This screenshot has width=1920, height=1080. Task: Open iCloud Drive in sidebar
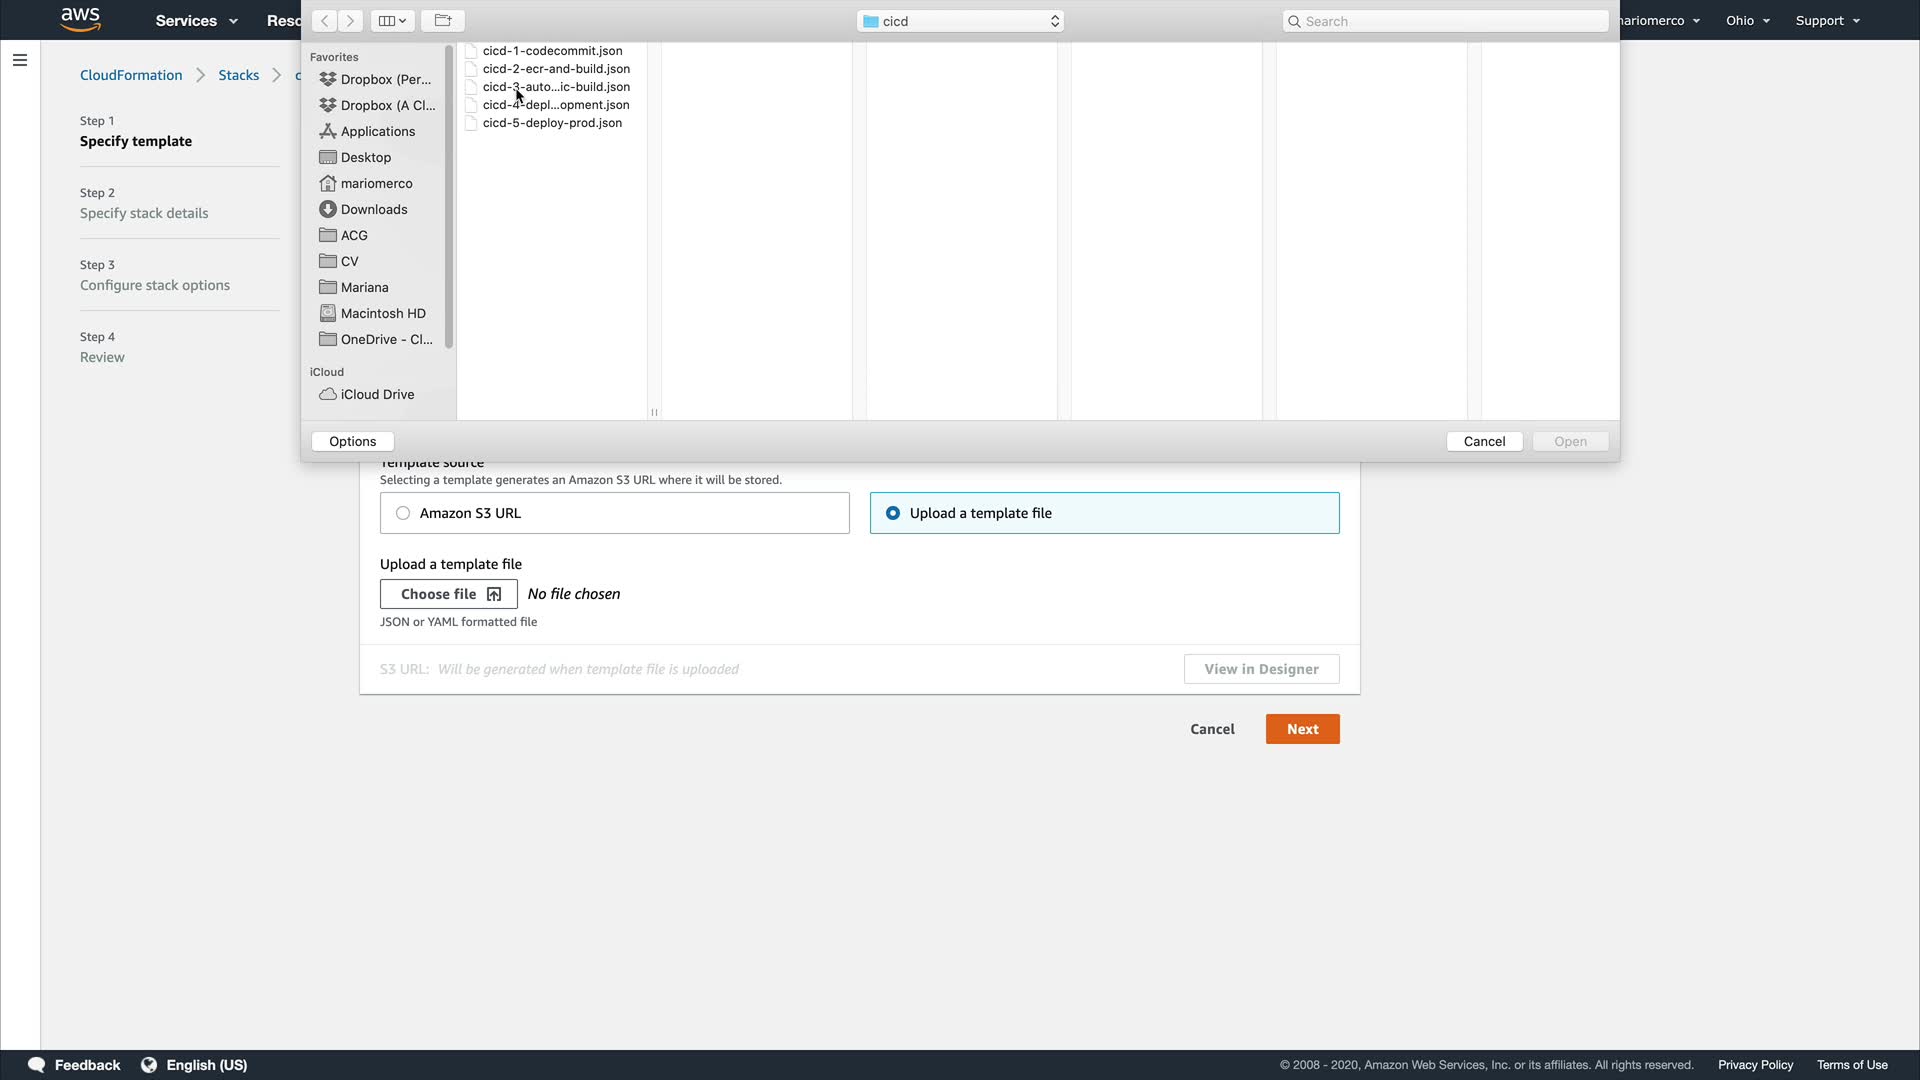tap(376, 394)
